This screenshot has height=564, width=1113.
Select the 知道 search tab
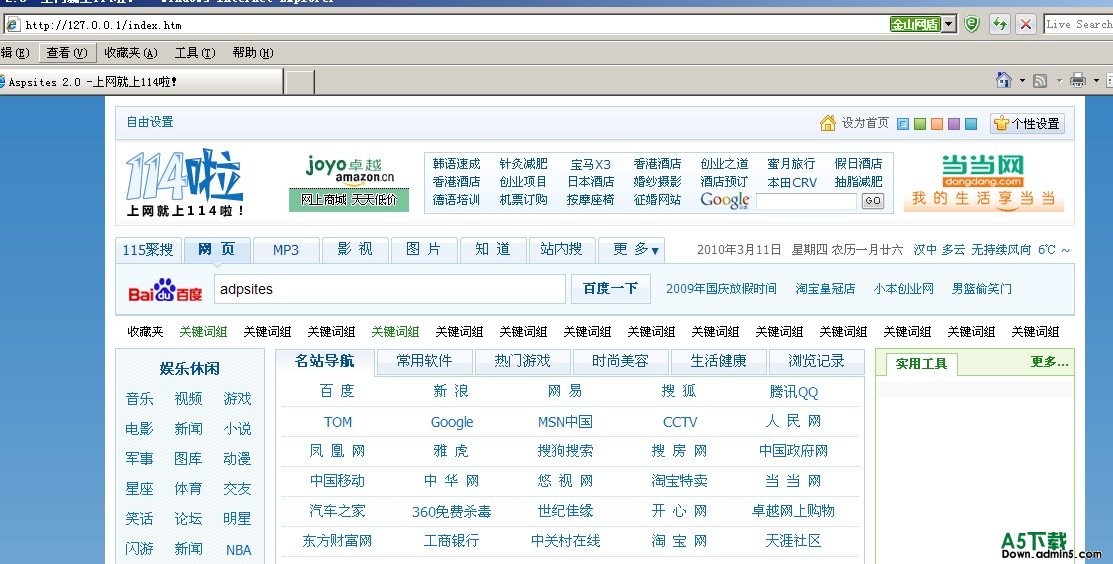click(493, 250)
